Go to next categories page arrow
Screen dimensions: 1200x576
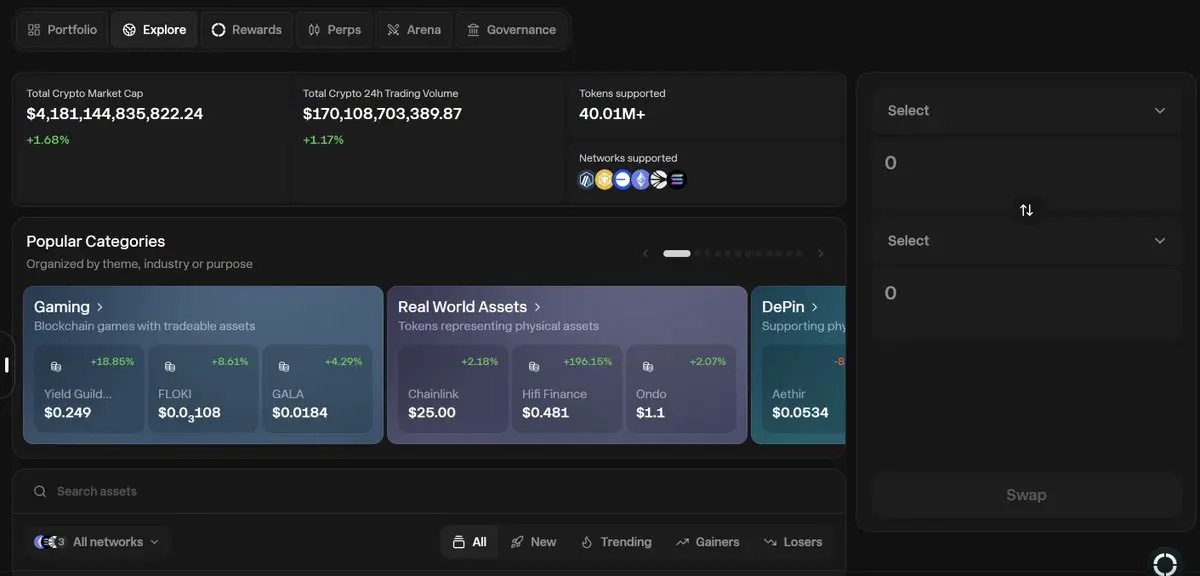tap(821, 253)
